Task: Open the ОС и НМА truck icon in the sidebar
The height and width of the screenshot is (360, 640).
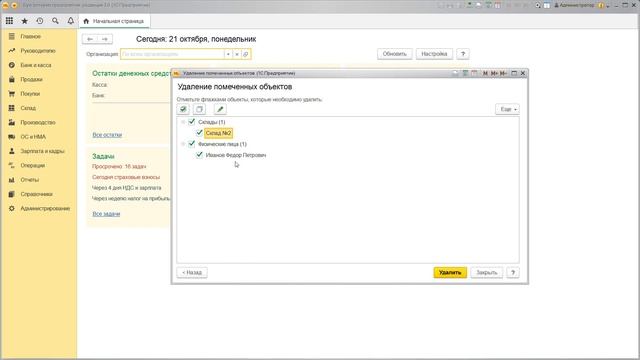Action: (11, 137)
